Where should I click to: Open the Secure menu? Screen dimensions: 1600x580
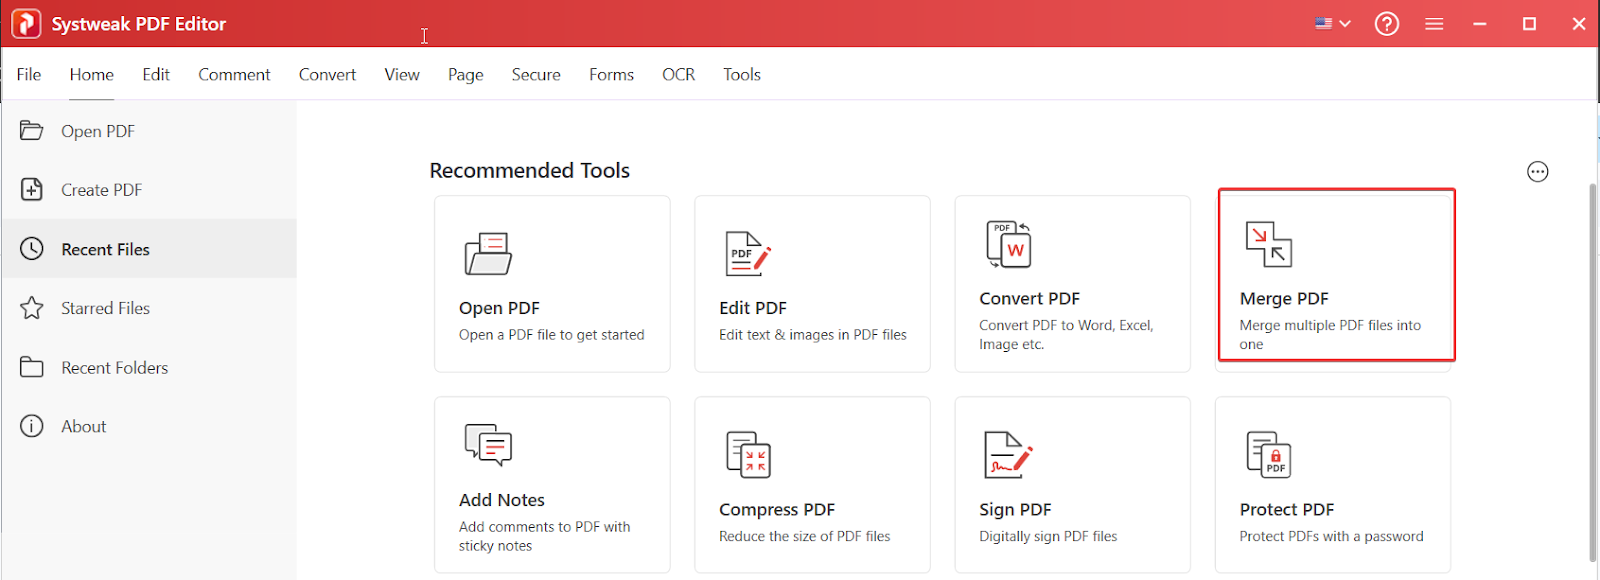[x=536, y=74]
